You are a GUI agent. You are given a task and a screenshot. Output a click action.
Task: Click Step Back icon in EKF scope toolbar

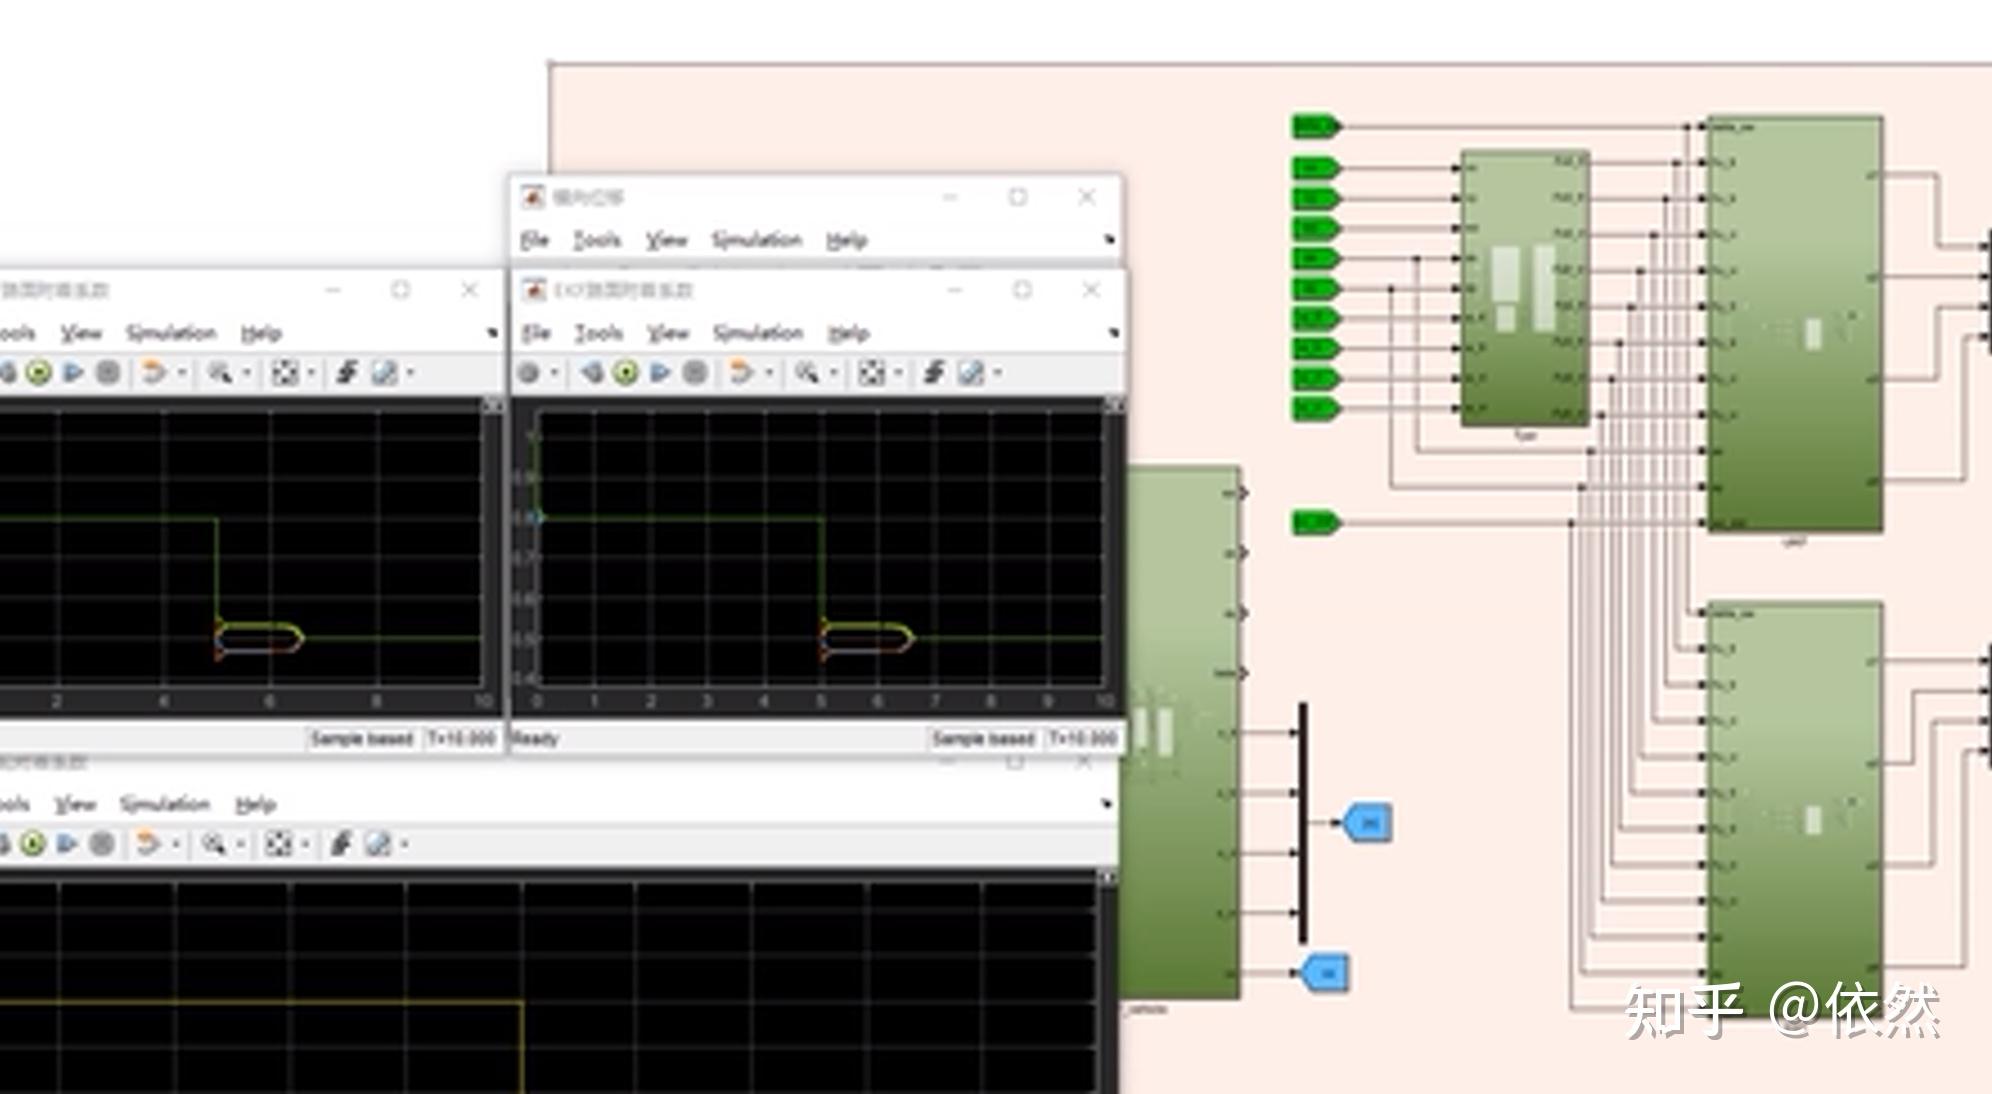point(591,373)
